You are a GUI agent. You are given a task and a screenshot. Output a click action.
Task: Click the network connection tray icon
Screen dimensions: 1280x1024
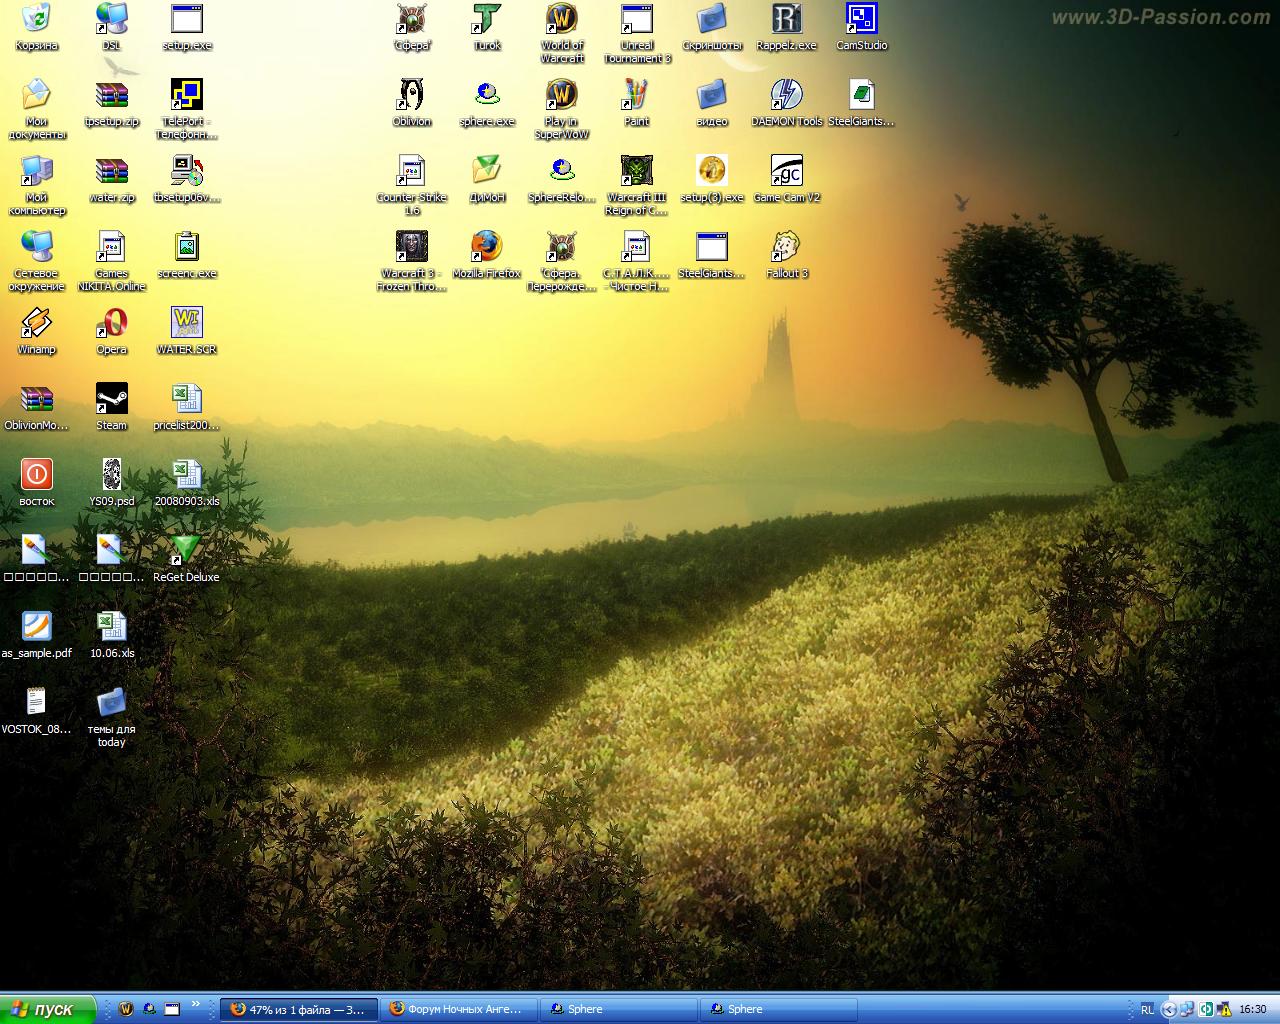[x=1188, y=1009]
